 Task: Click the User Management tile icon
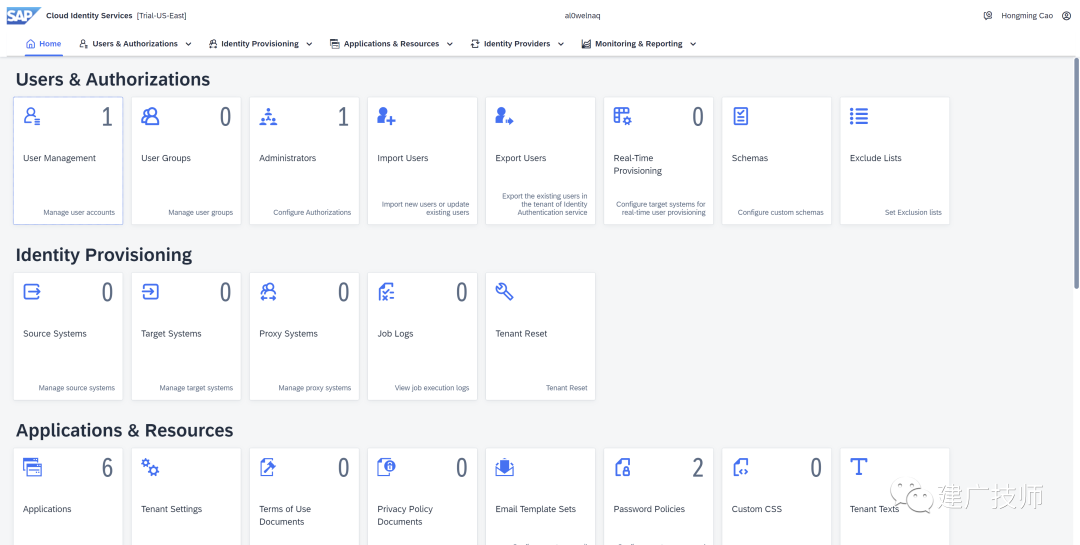click(32, 116)
